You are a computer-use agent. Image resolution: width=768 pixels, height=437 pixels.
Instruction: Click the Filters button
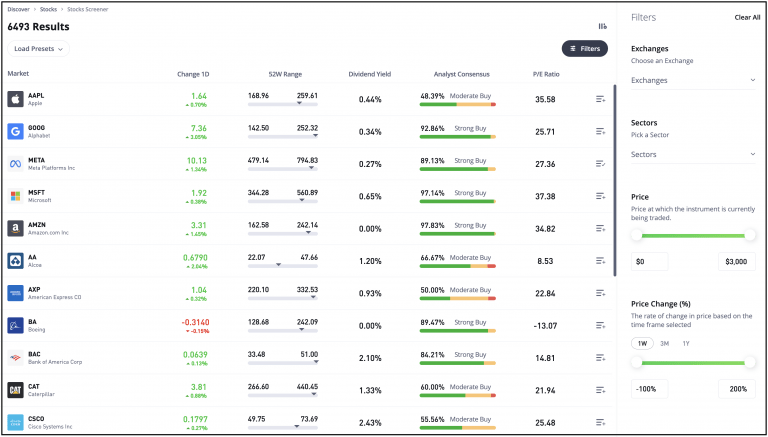click(x=584, y=49)
